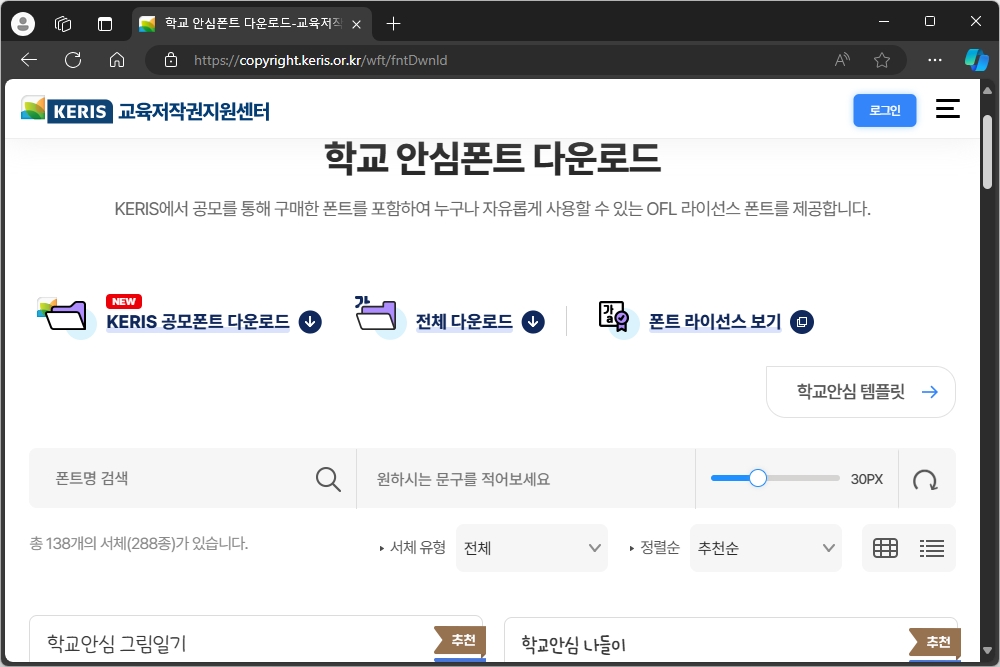The height and width of the screenshot is (667, 1000).
Task: Select the 학교 안심폰트 다운로드 browser tab
Action: [x=251, y=24]
